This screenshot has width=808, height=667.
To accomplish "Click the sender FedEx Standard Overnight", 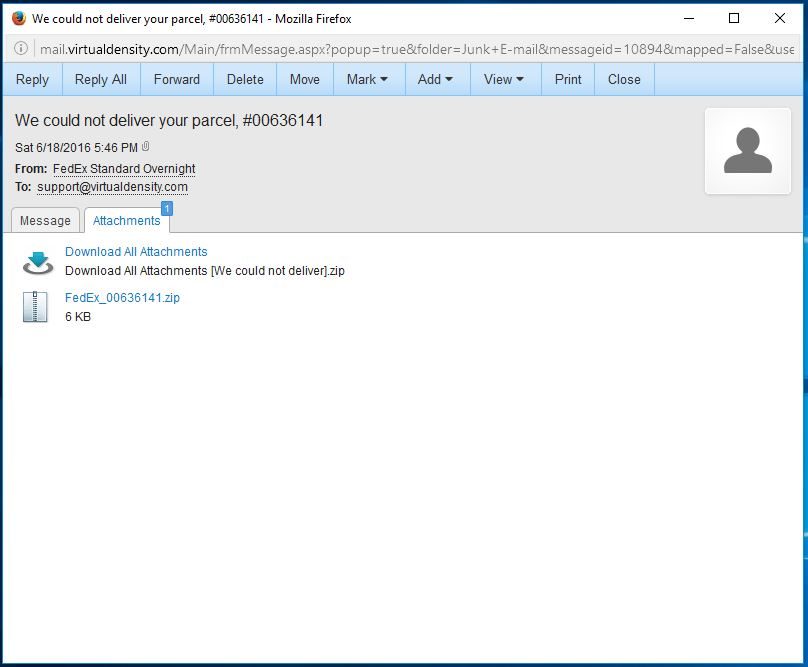I will 124,169.
